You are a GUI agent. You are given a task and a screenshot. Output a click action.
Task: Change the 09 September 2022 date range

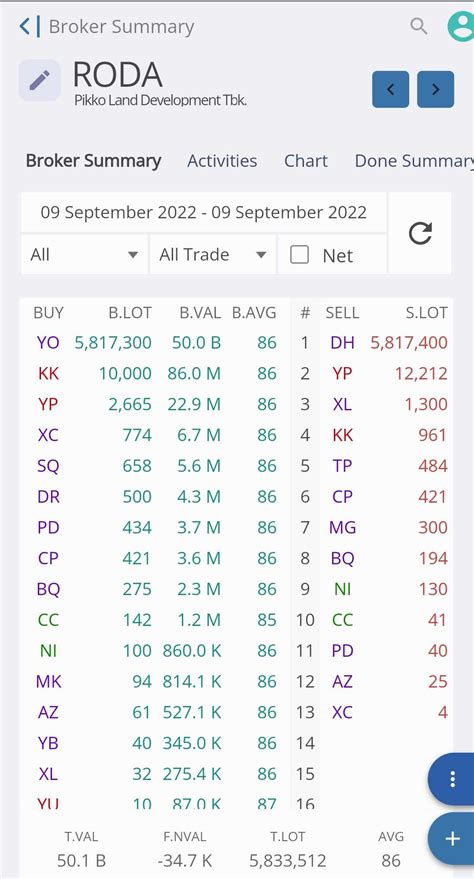(x=203, y=212)
